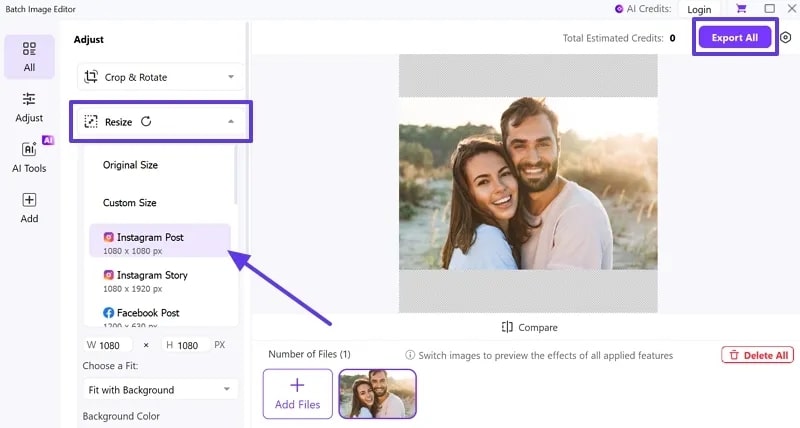Viewport: 800px width, 428px height.
Task: Click the AI Credits coin icon
Action: pyautogui.click(x=619, y=9)
